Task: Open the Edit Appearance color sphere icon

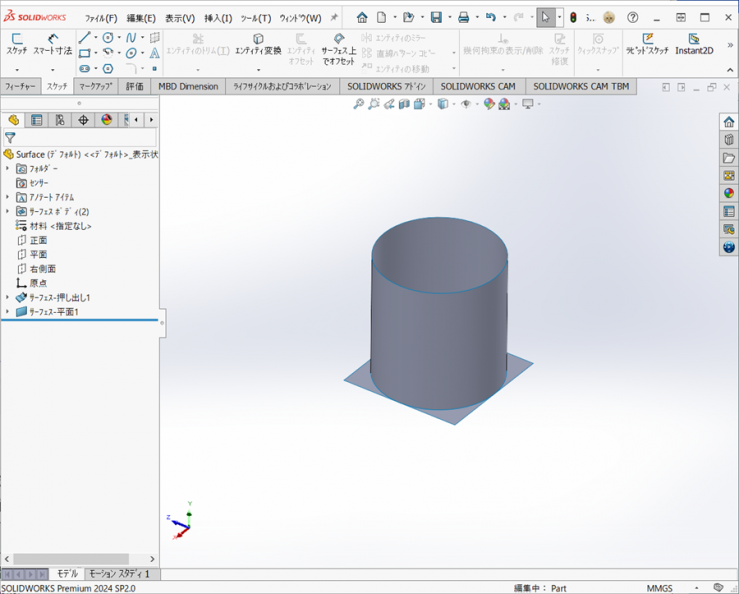Action: coord(489,104)
